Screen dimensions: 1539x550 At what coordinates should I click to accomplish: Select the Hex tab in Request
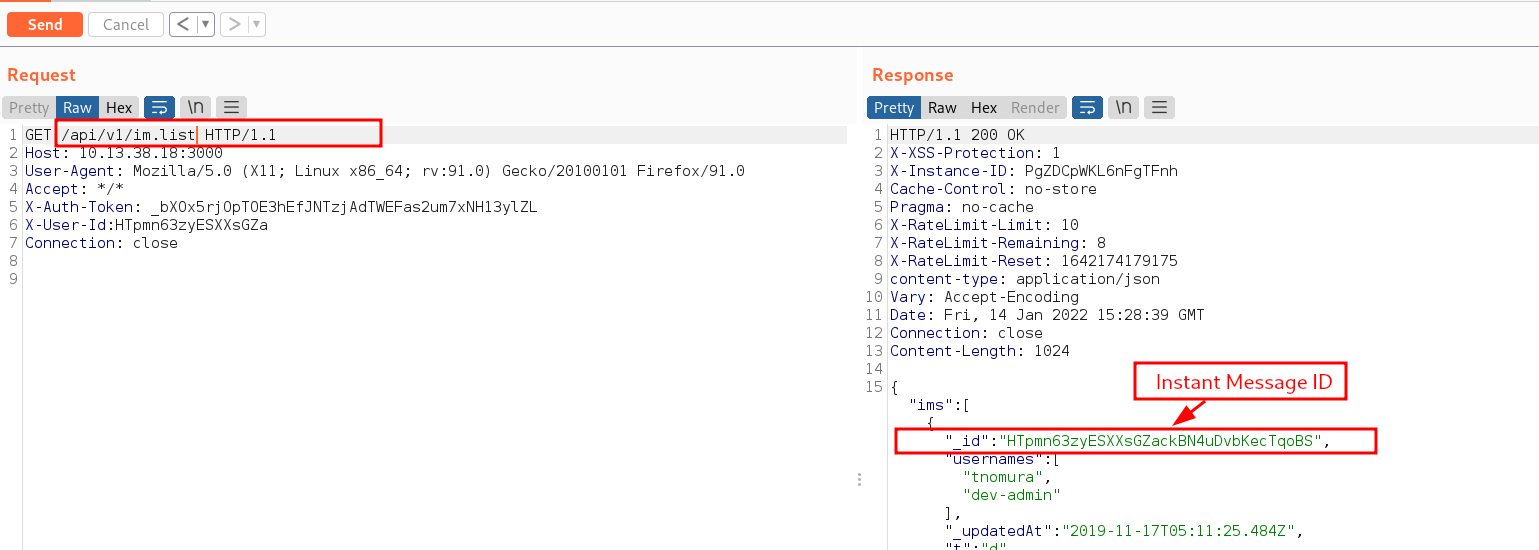point(119,107)
